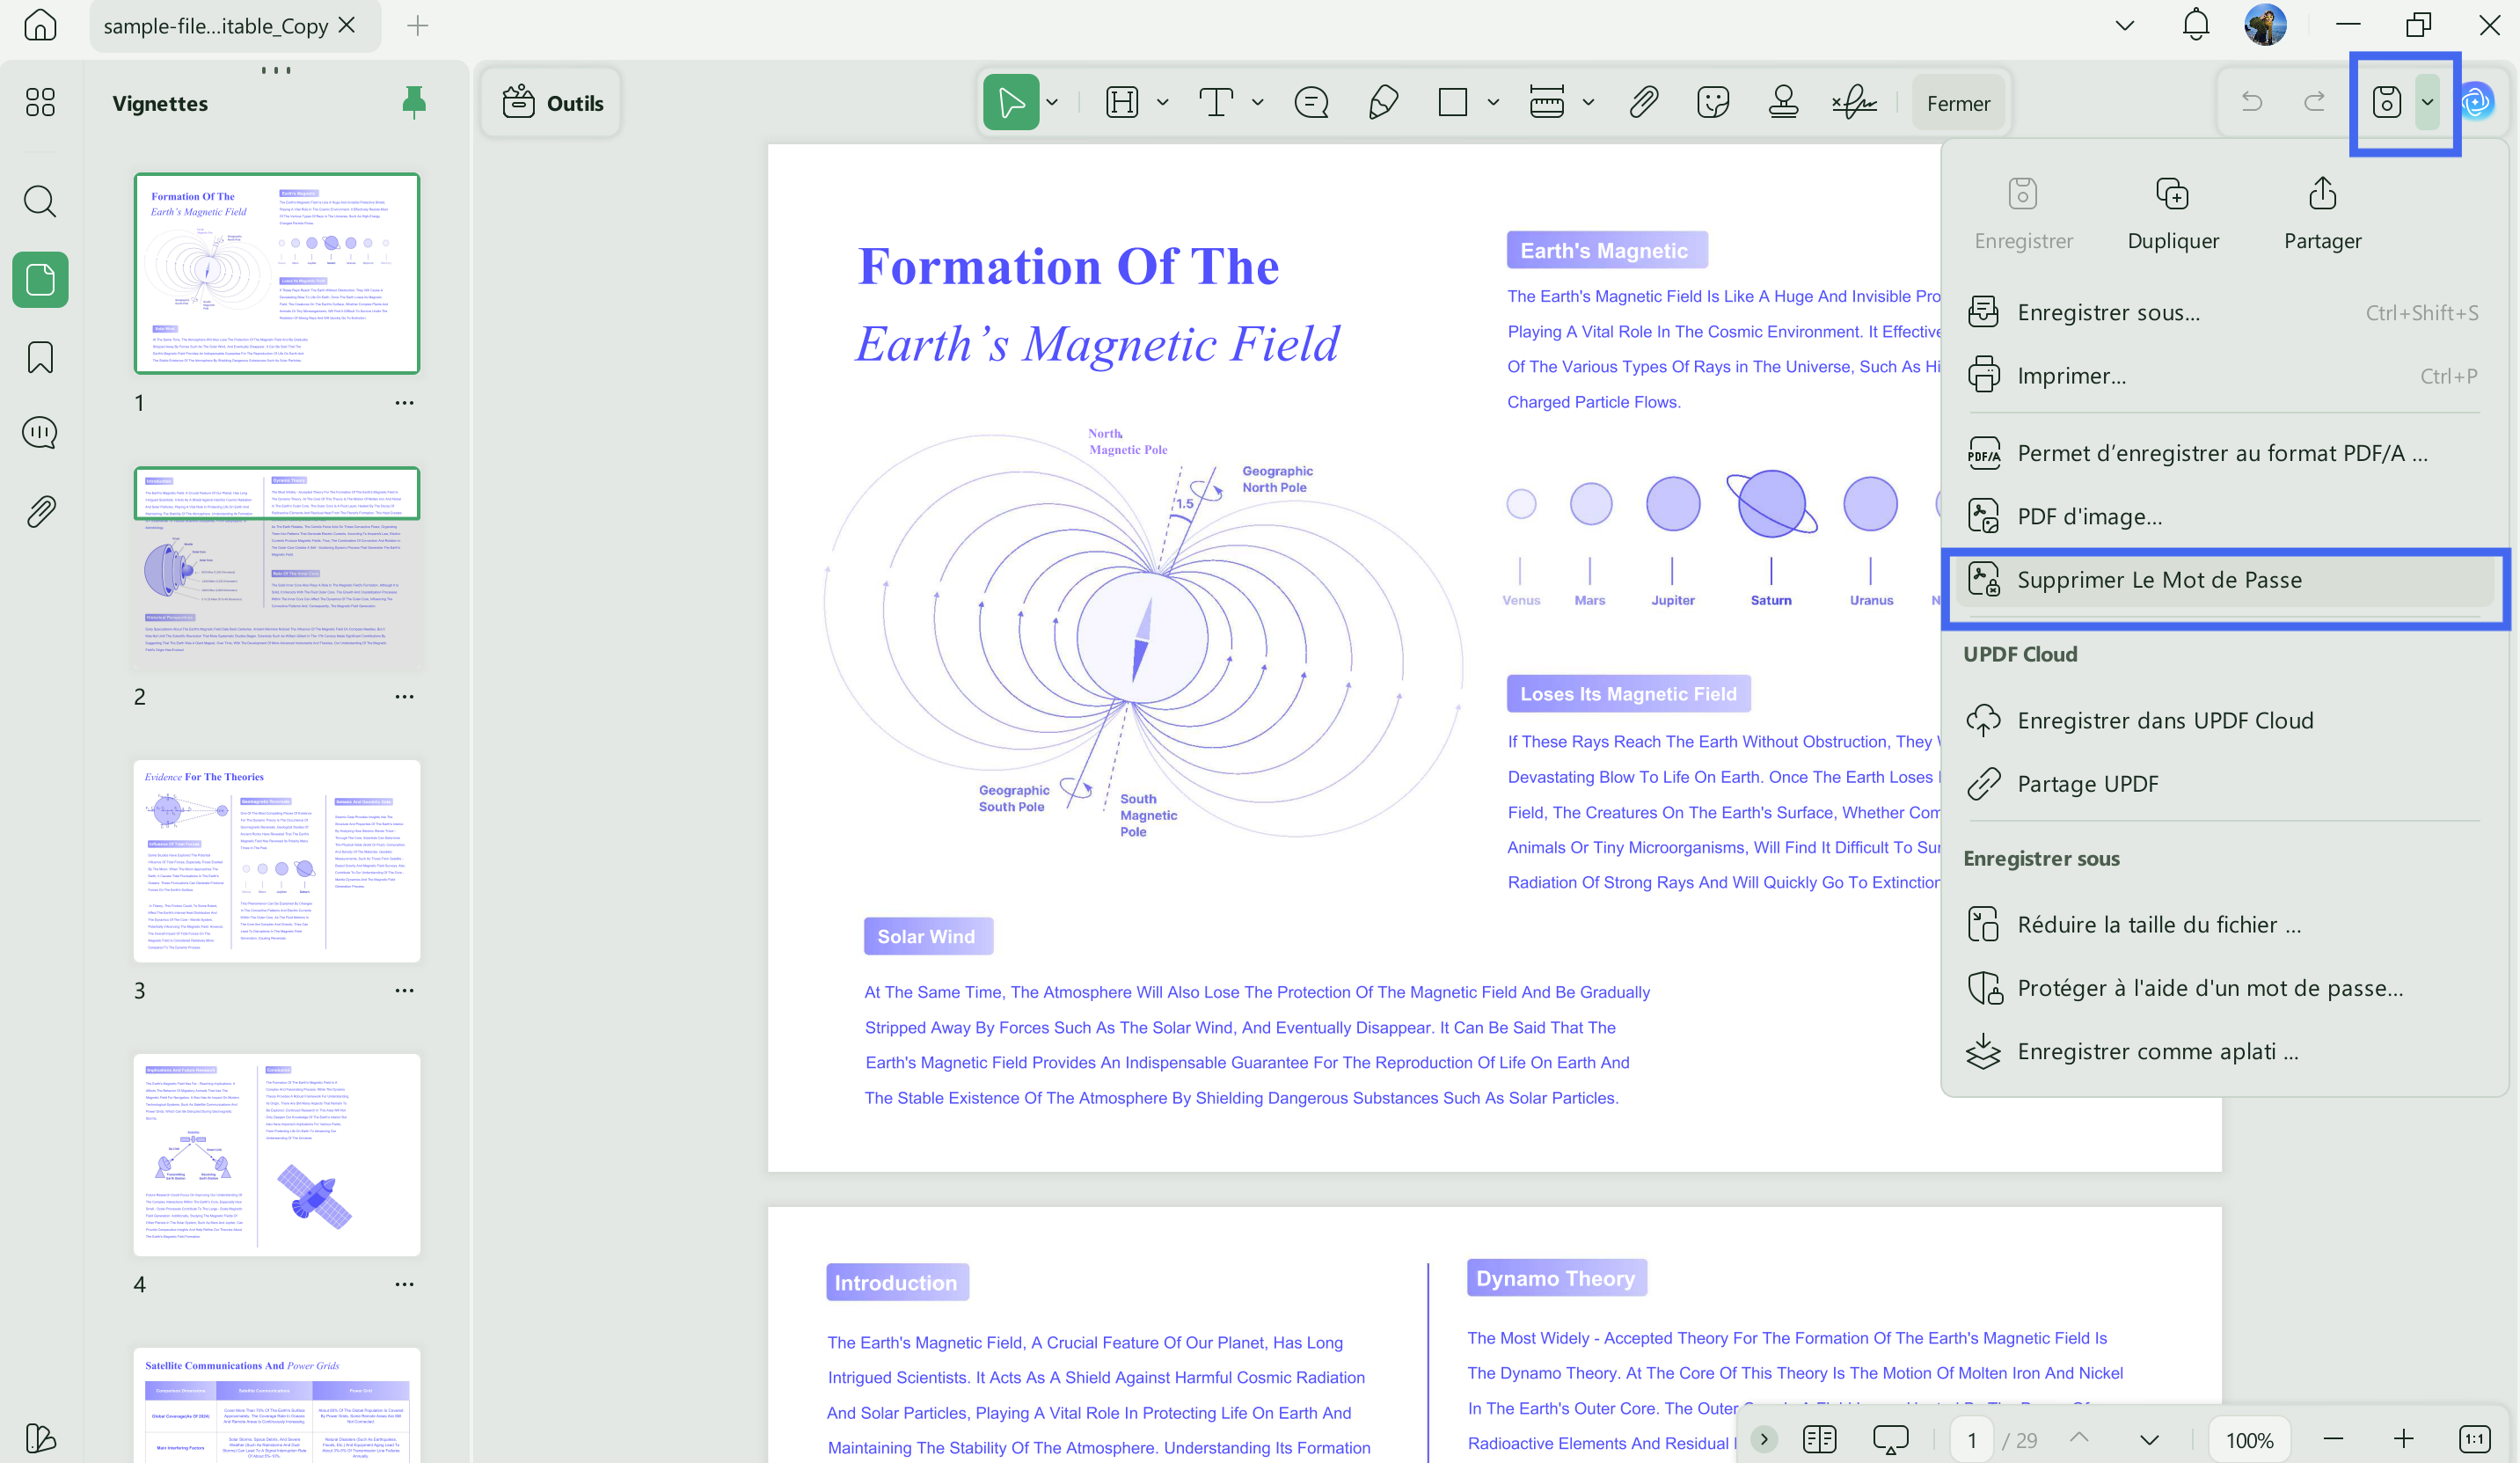Open the Outils tools menu

(x=552, y=102)
